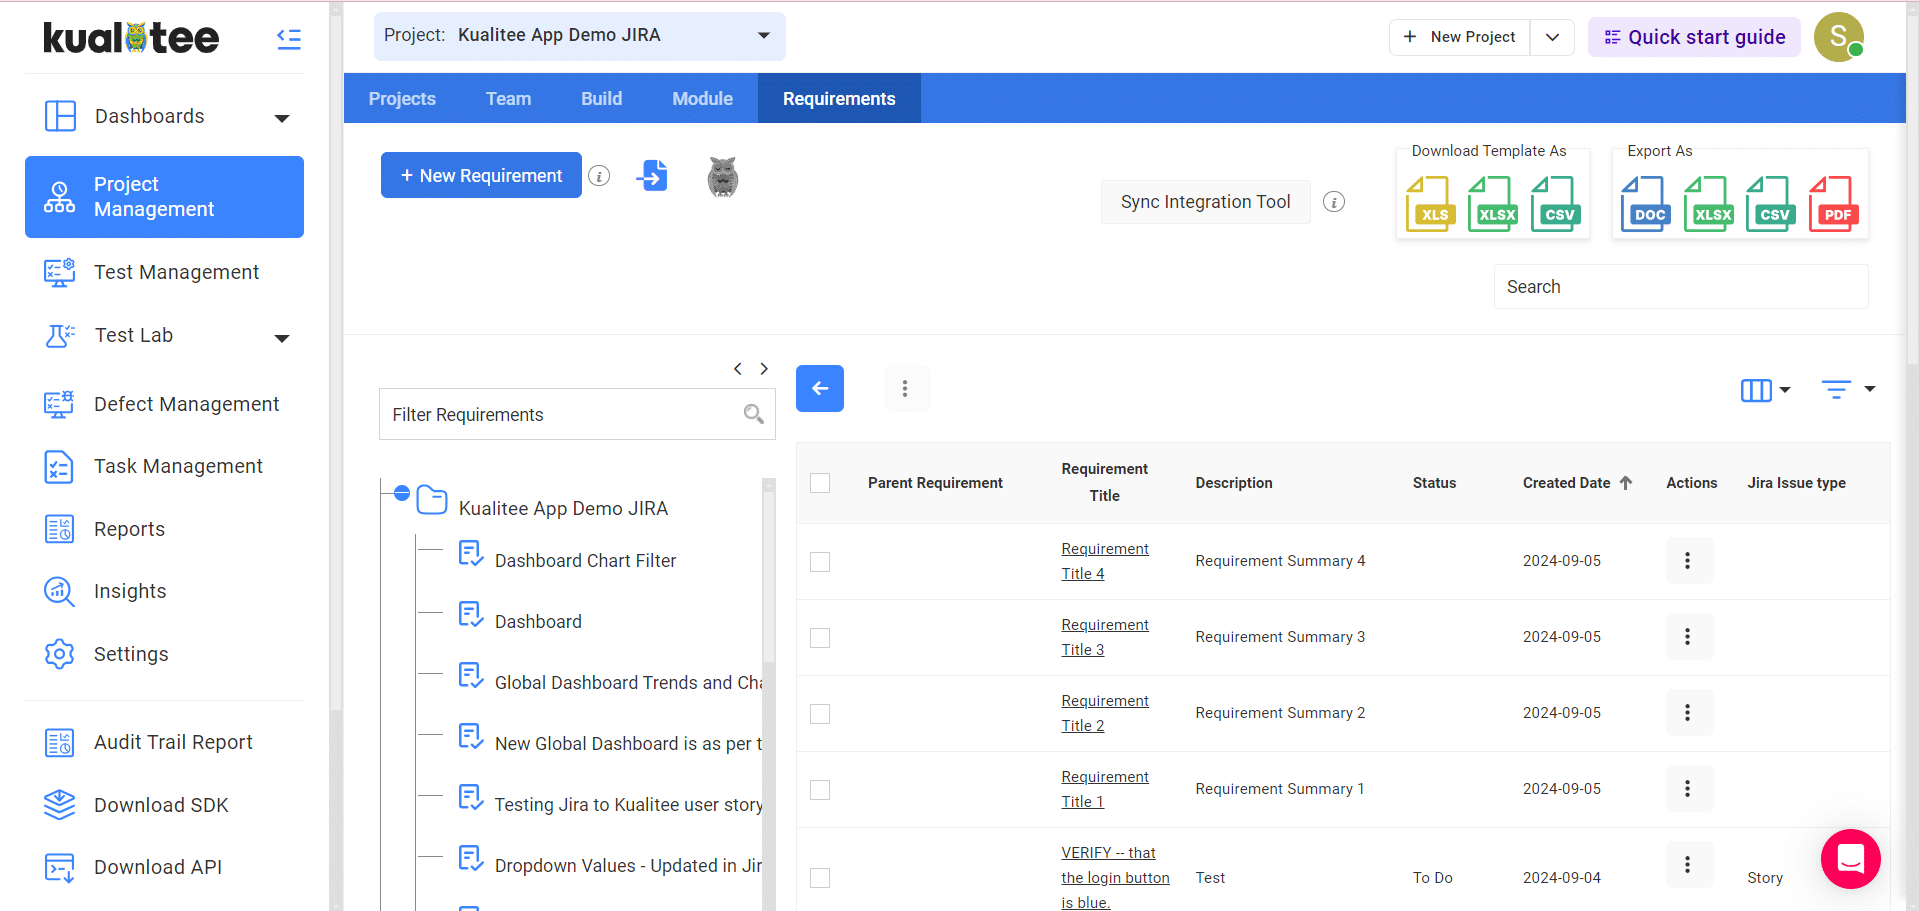Viewport: 1919px width, 911px height.
Task: Click info icon beside Sync Integration Tool
Action: tap(1333, 202)
